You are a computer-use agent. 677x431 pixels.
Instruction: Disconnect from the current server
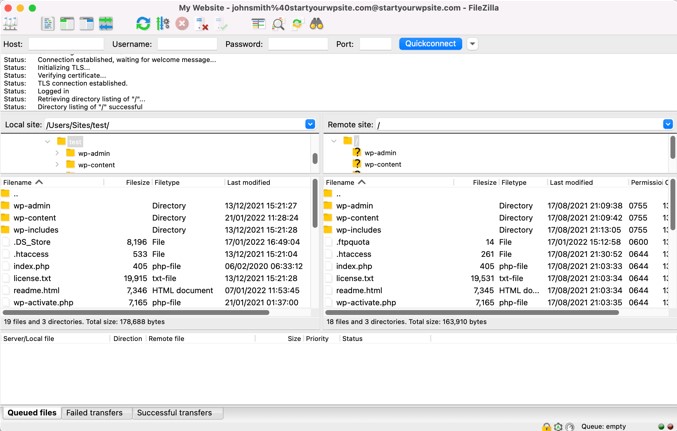202,24
